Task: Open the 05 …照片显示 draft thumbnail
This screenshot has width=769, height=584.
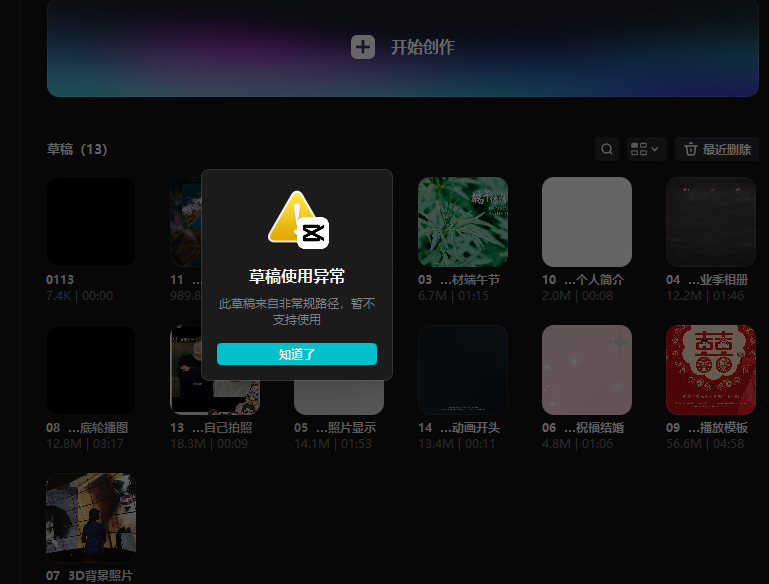Action: [339, 397]
